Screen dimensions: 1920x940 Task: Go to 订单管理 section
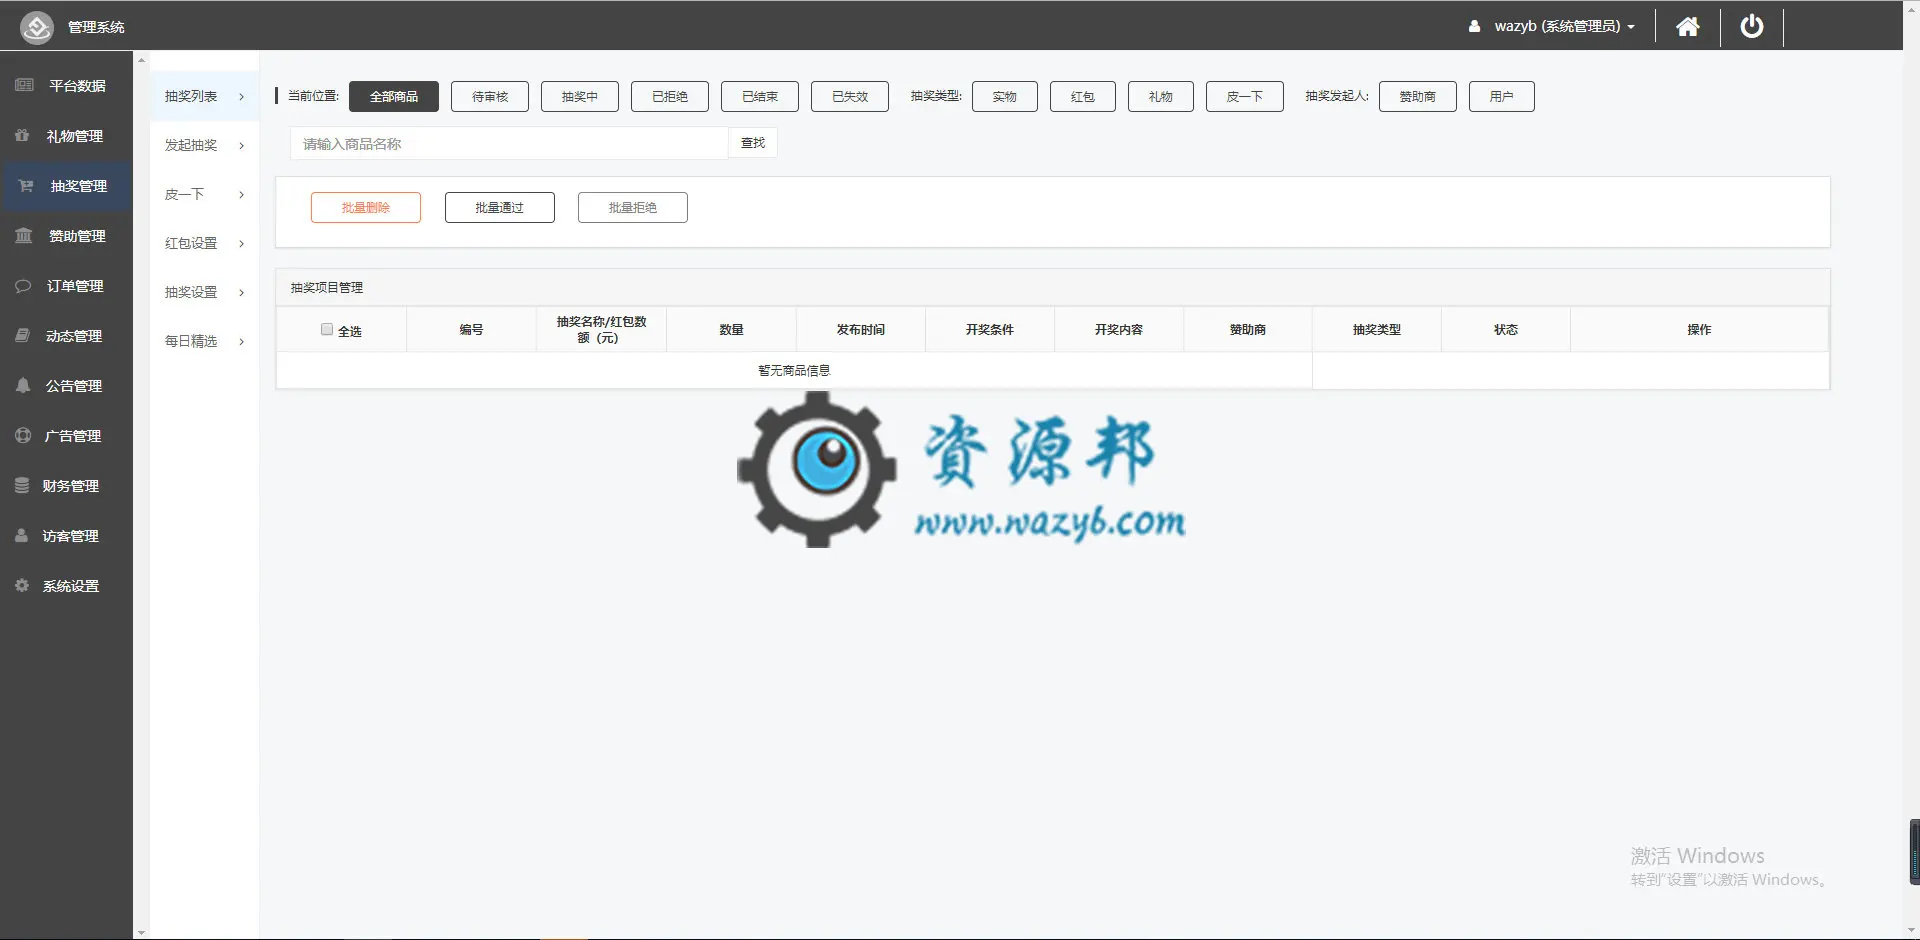click(66, 286)
